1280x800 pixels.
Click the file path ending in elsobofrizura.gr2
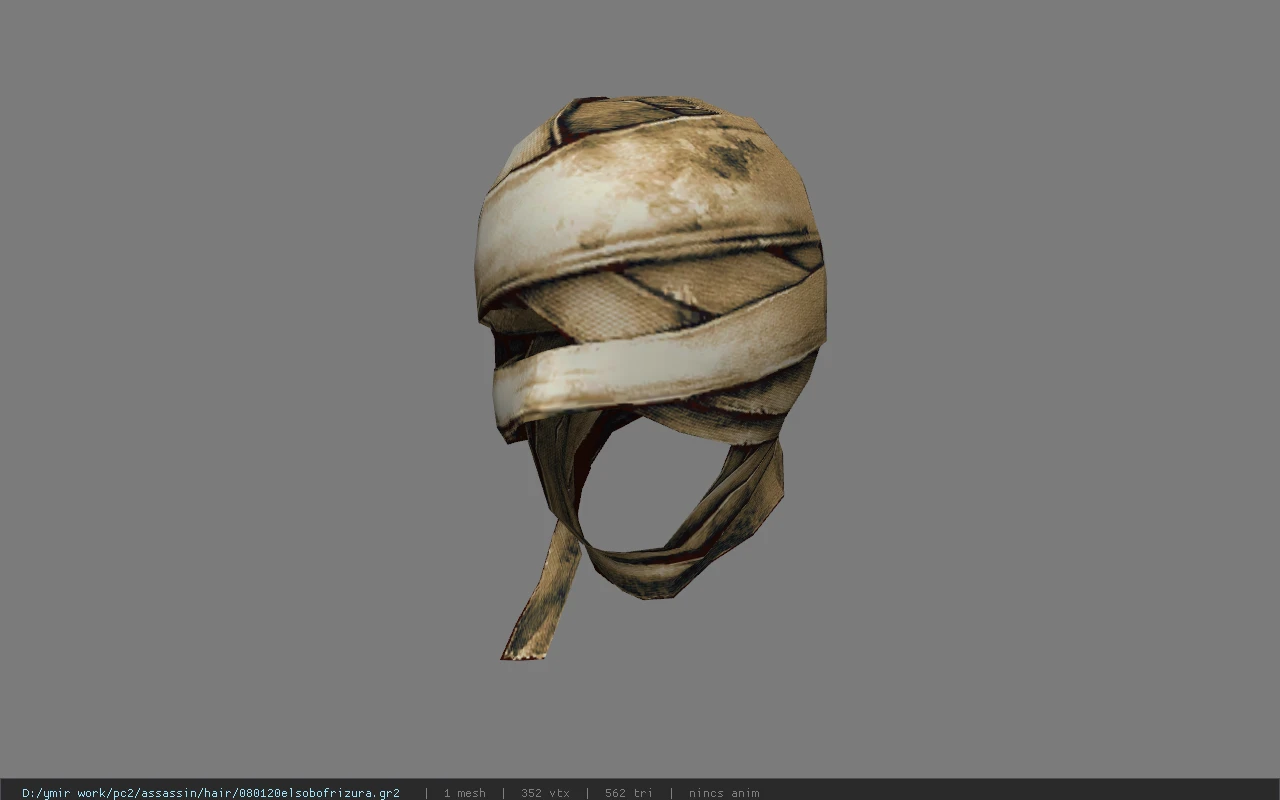pos(211,793)
